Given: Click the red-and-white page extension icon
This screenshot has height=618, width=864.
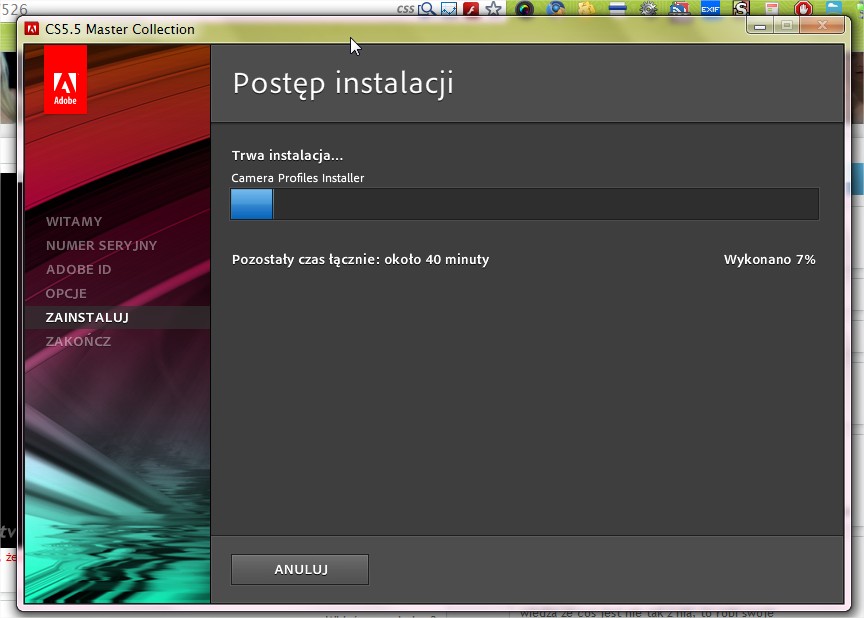Looking at the screenshot, I should click(772, 8).
